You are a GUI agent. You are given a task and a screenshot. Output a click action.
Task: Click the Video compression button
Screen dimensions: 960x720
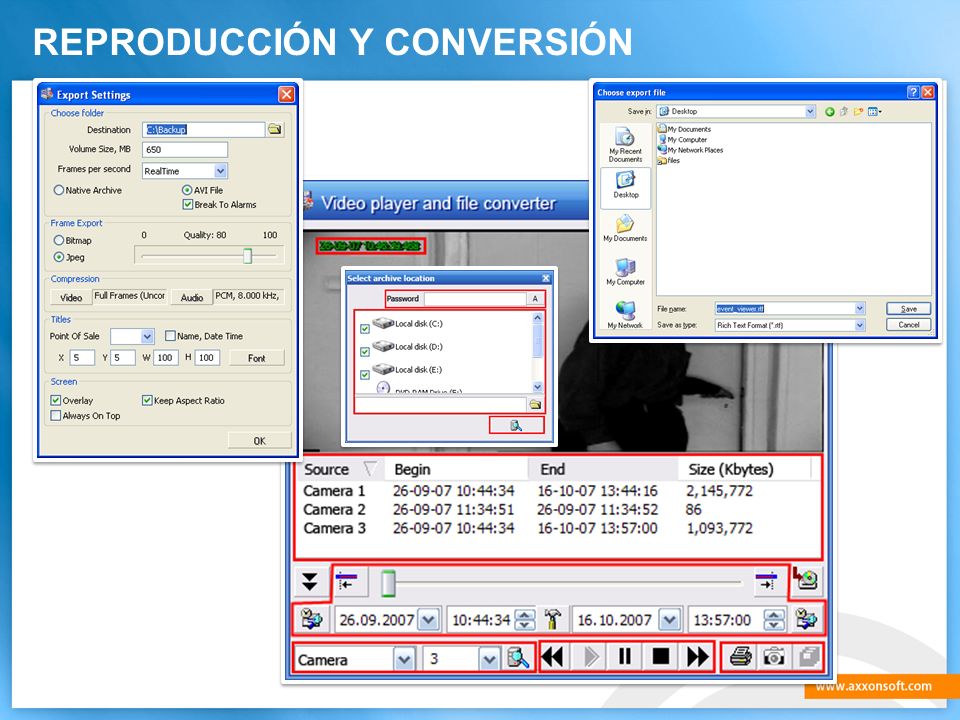(70, 297)
